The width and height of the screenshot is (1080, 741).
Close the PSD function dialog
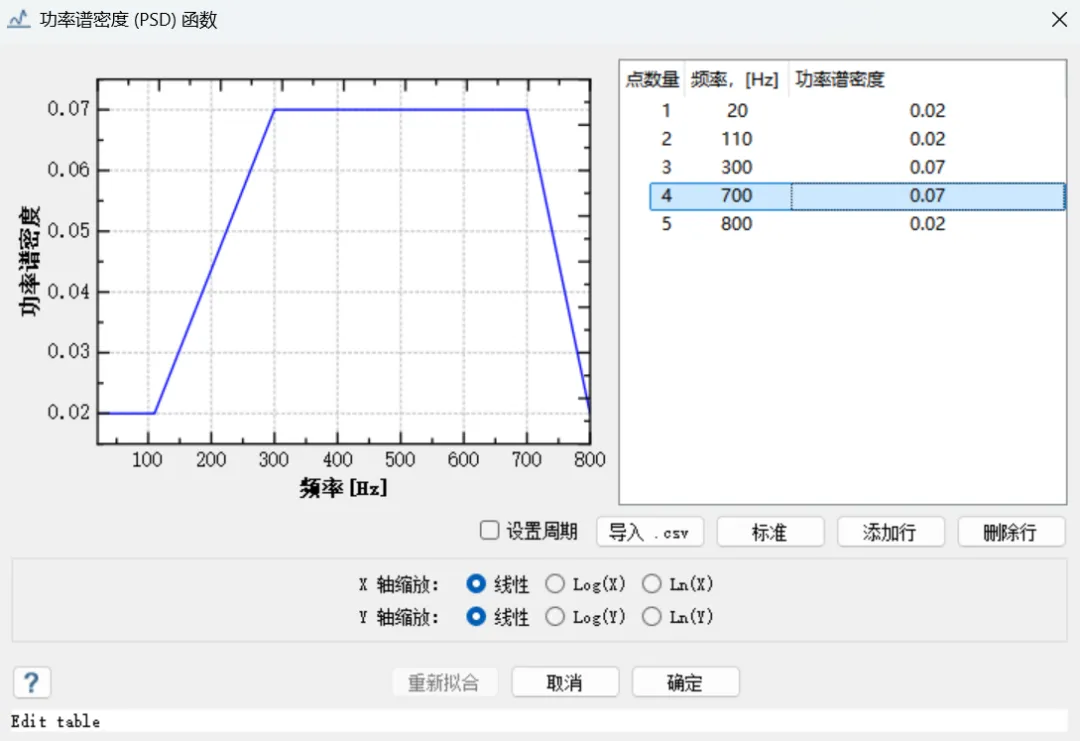[1058, 20]
